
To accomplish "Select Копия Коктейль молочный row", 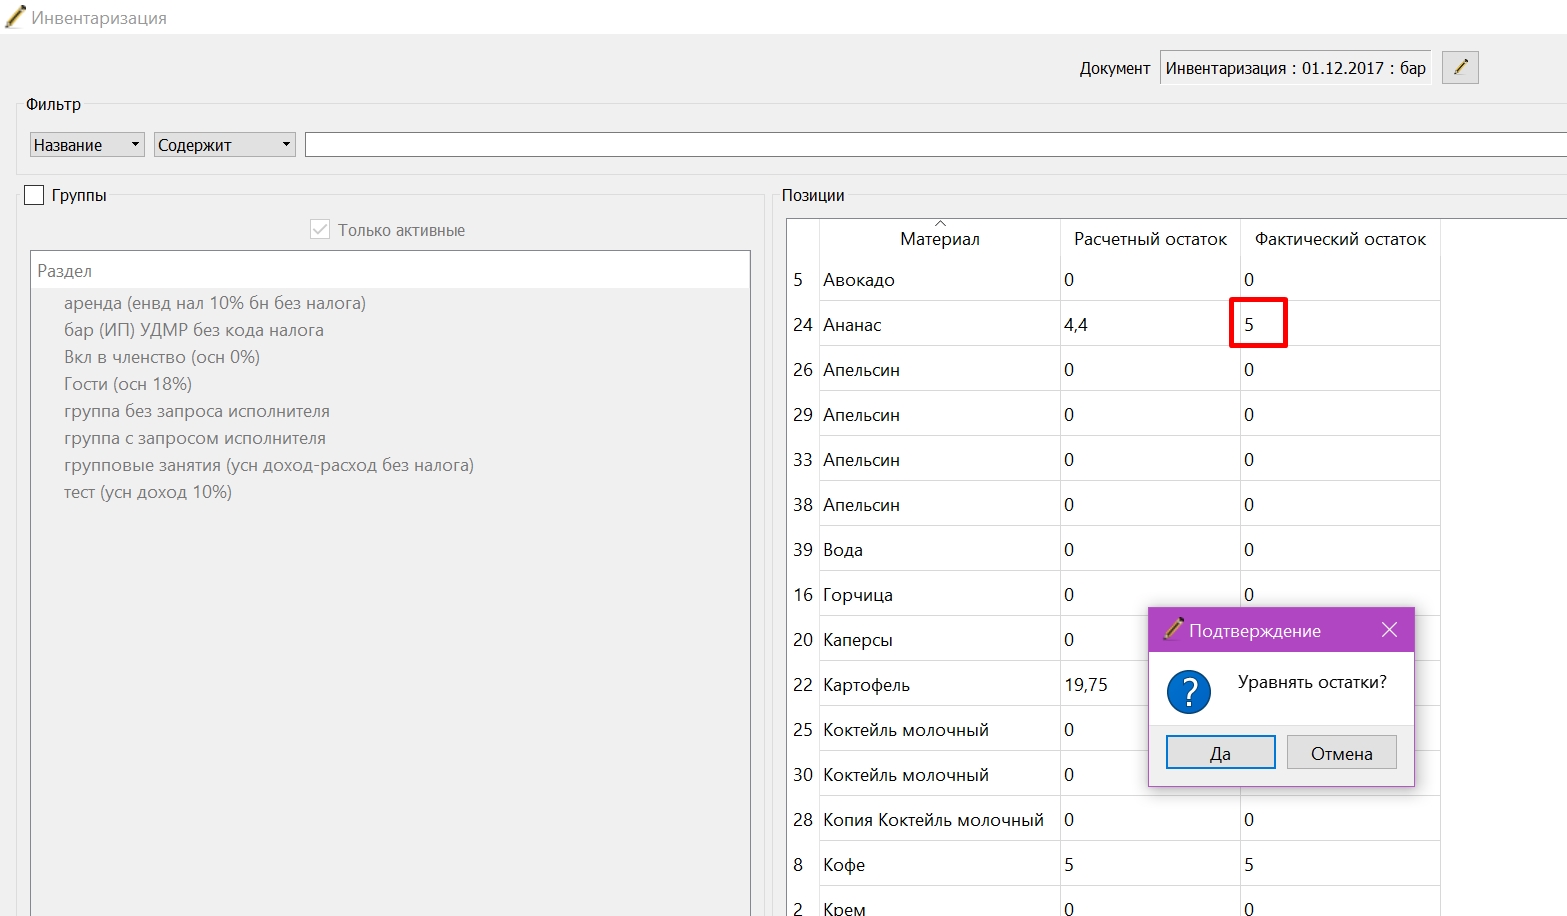I will pos(1113,820).
